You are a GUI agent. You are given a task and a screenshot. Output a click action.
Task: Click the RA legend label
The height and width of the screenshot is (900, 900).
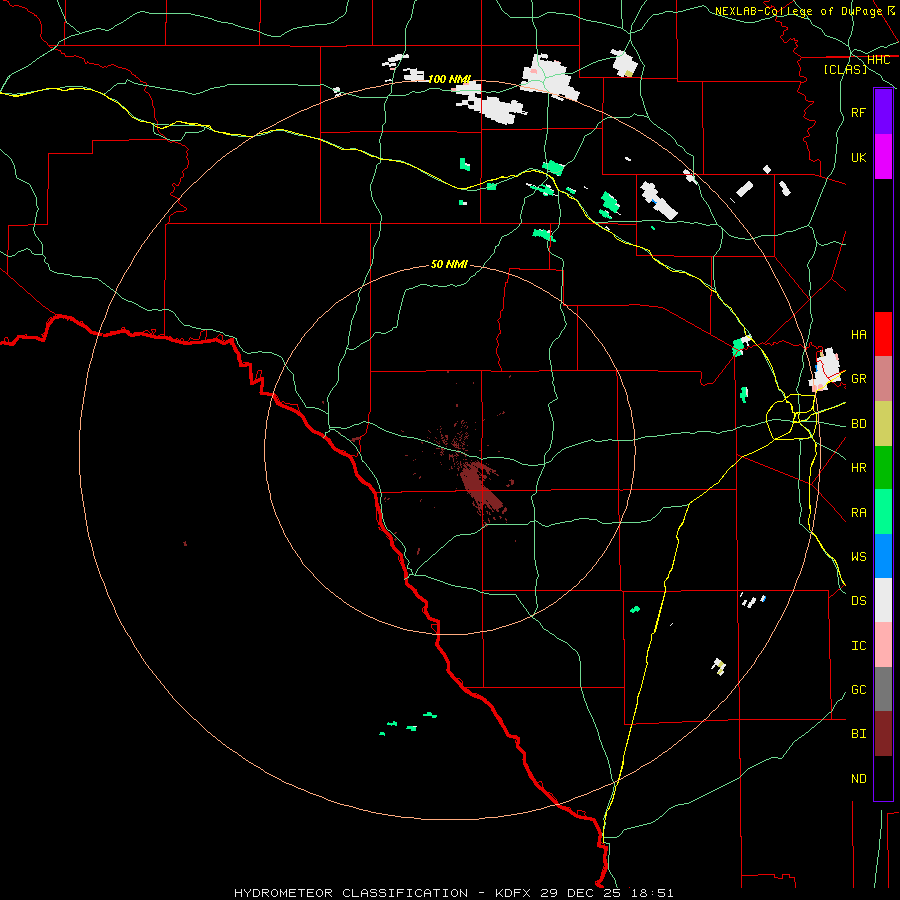tap(858, 513)
